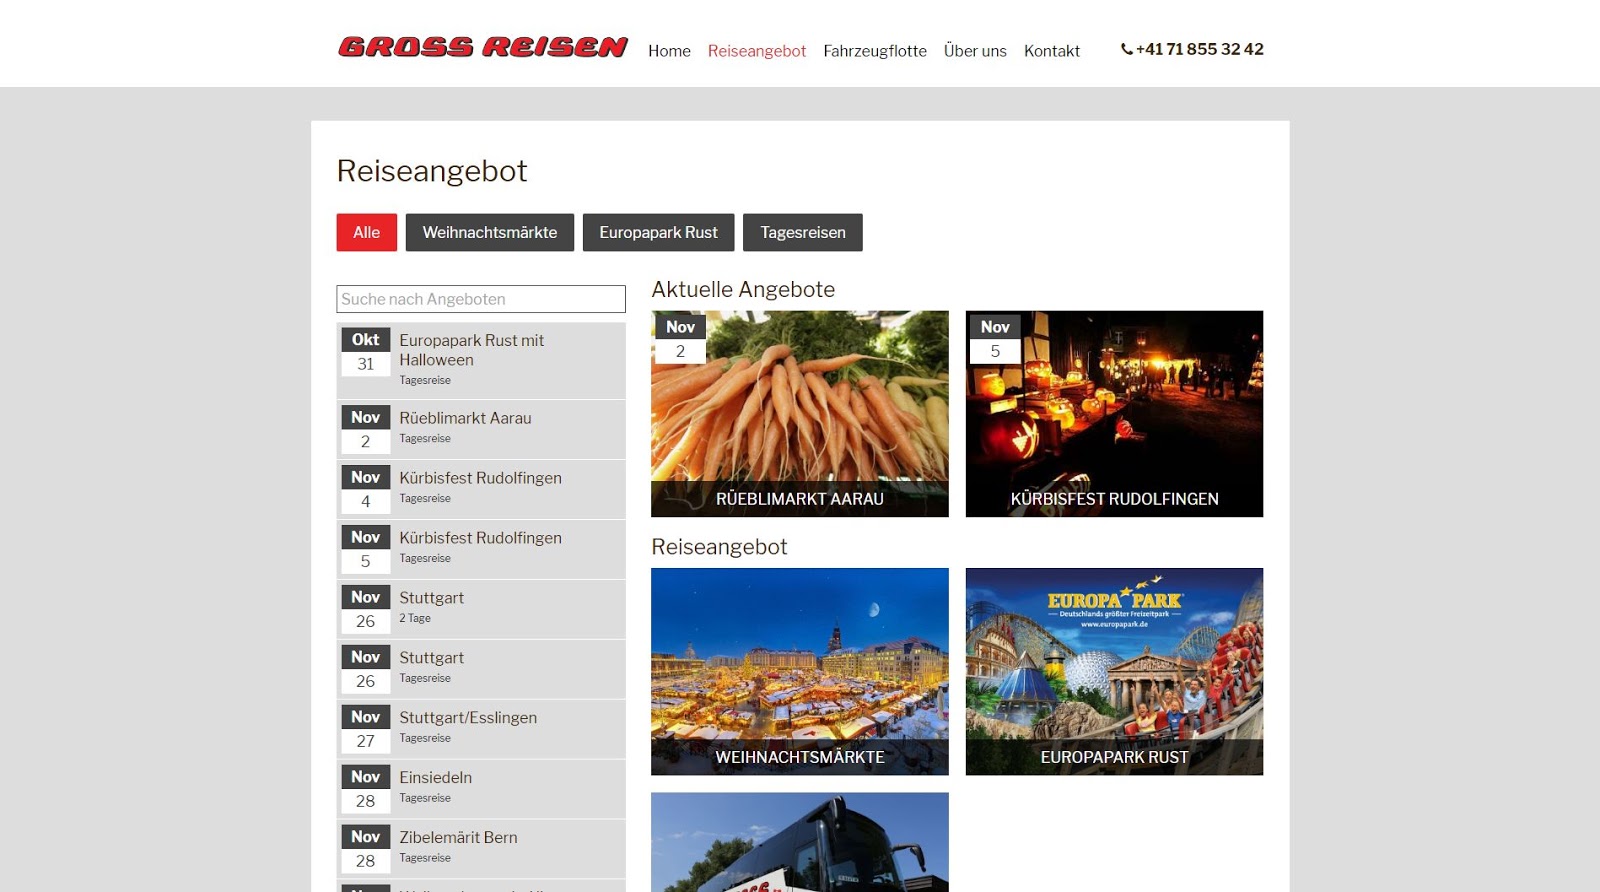Open Weihnachtsmärkte category thumbnail
The image size is (1600, 892).
(800, 672)
